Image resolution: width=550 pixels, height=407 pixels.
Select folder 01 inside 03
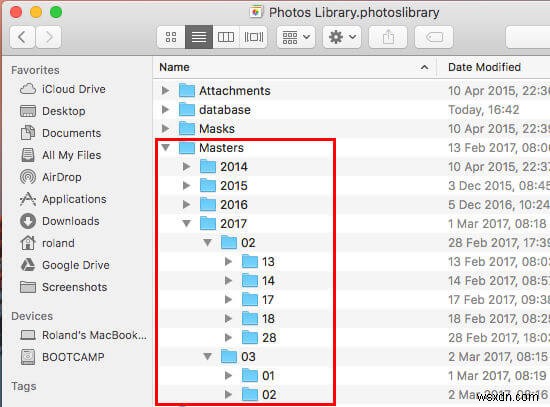(258, 375)
